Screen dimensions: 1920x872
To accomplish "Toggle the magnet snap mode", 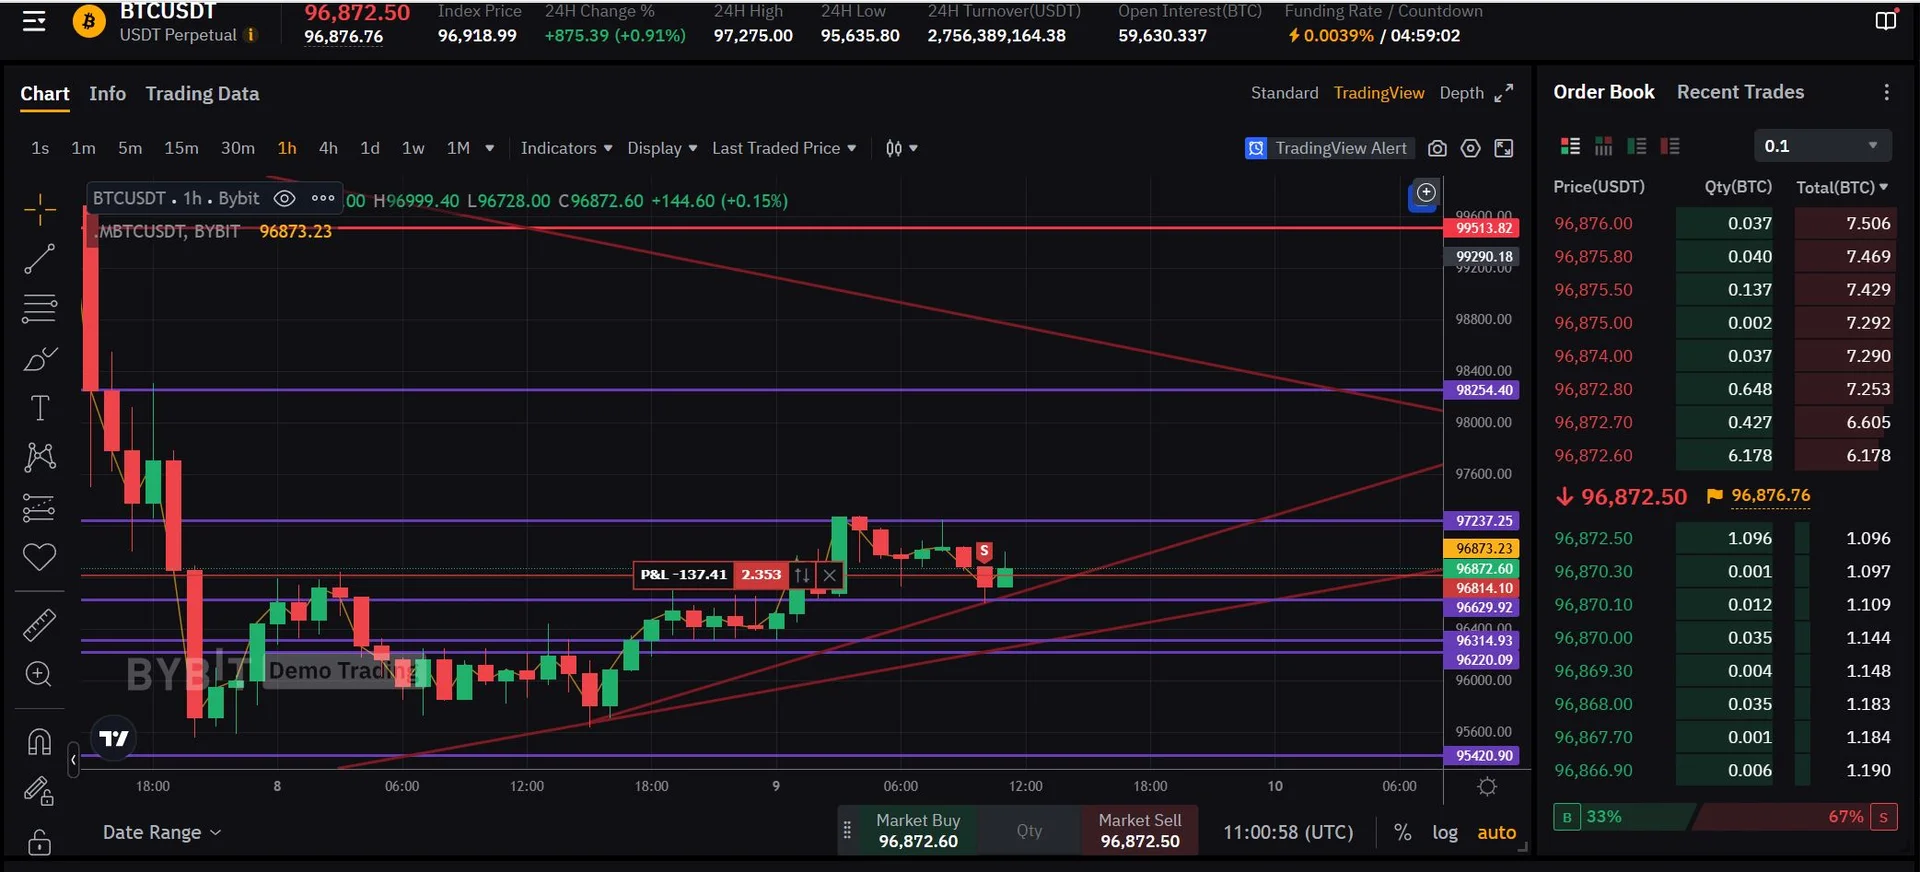I will click(x=40, y=742).
